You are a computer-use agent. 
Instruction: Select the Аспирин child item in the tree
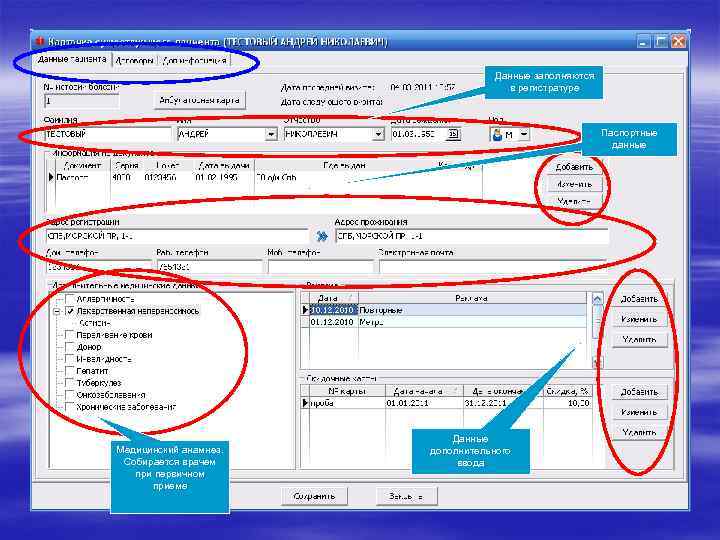click(95, 323)
